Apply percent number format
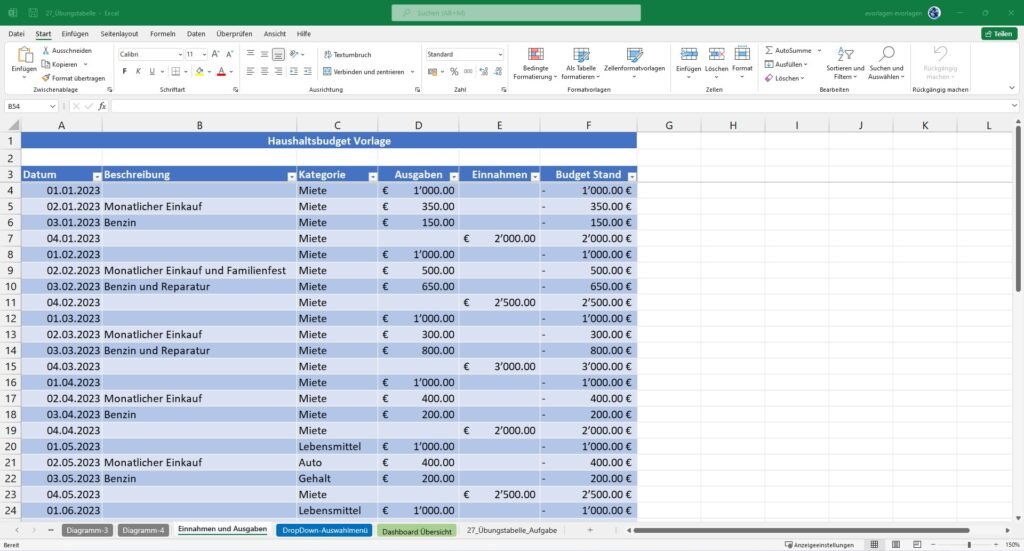The width and height of the screenshot is (1024, 551). tap(454, 72)
